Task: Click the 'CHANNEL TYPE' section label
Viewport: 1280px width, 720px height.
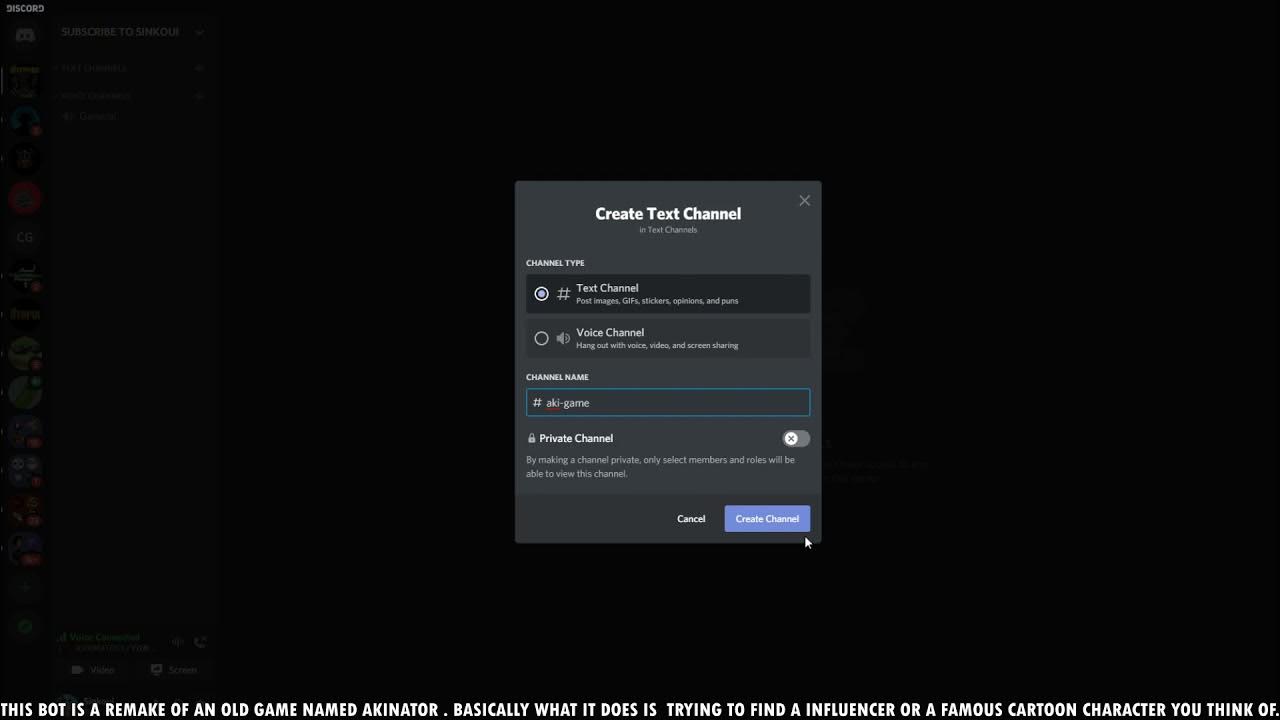Action: coord(555,263)
